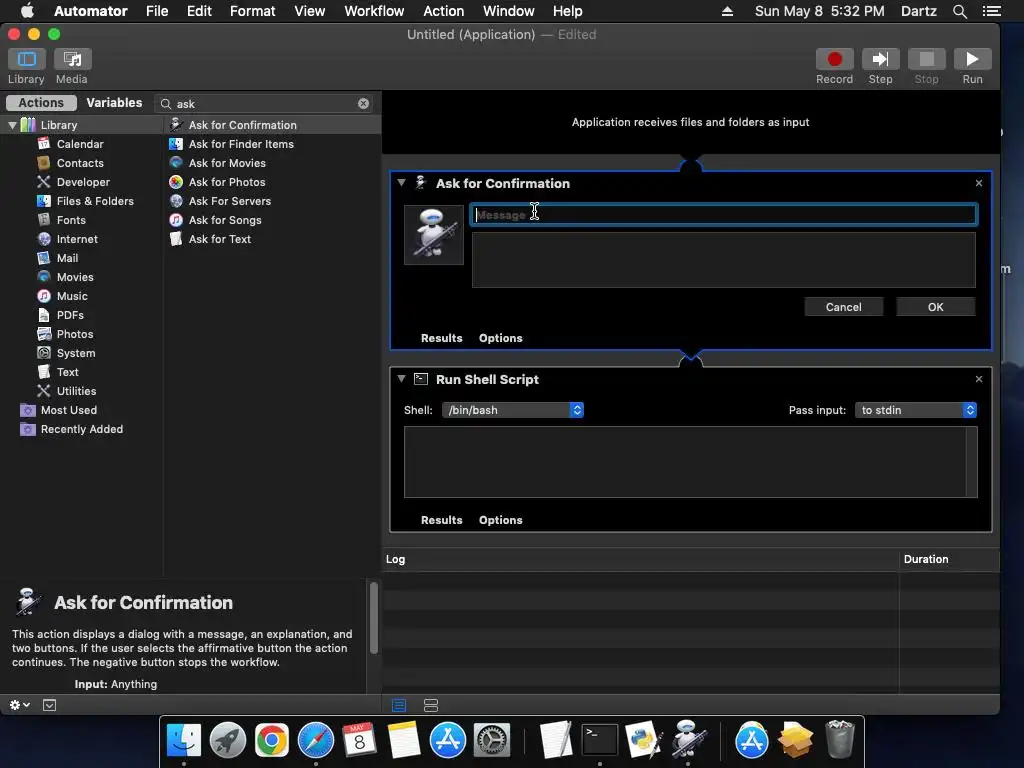Clear the search field text
The image size is (1024, 768).
pyautogui.click(x=364, y=103)
